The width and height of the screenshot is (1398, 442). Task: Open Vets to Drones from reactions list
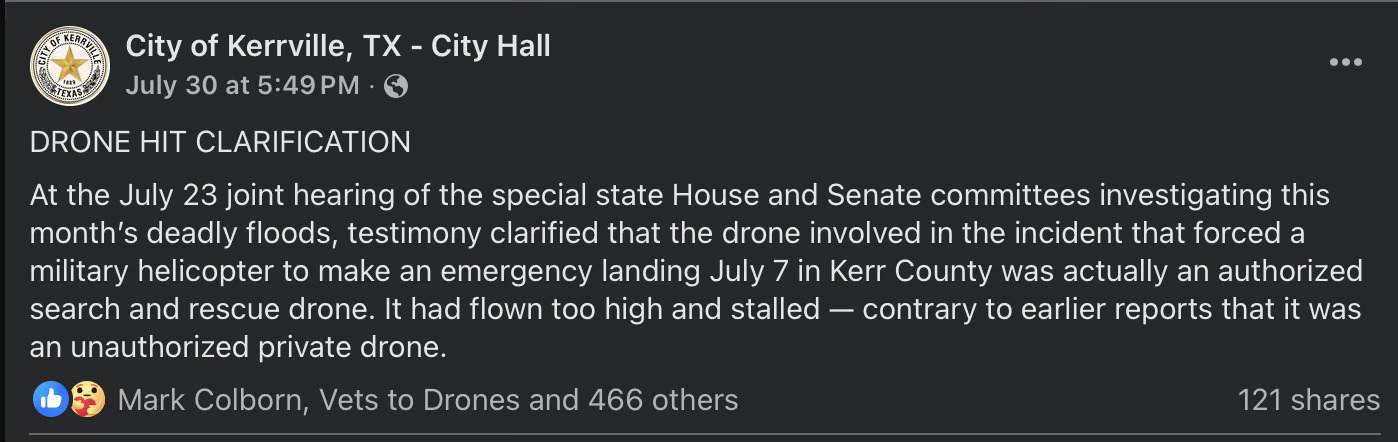click(421, 400)
